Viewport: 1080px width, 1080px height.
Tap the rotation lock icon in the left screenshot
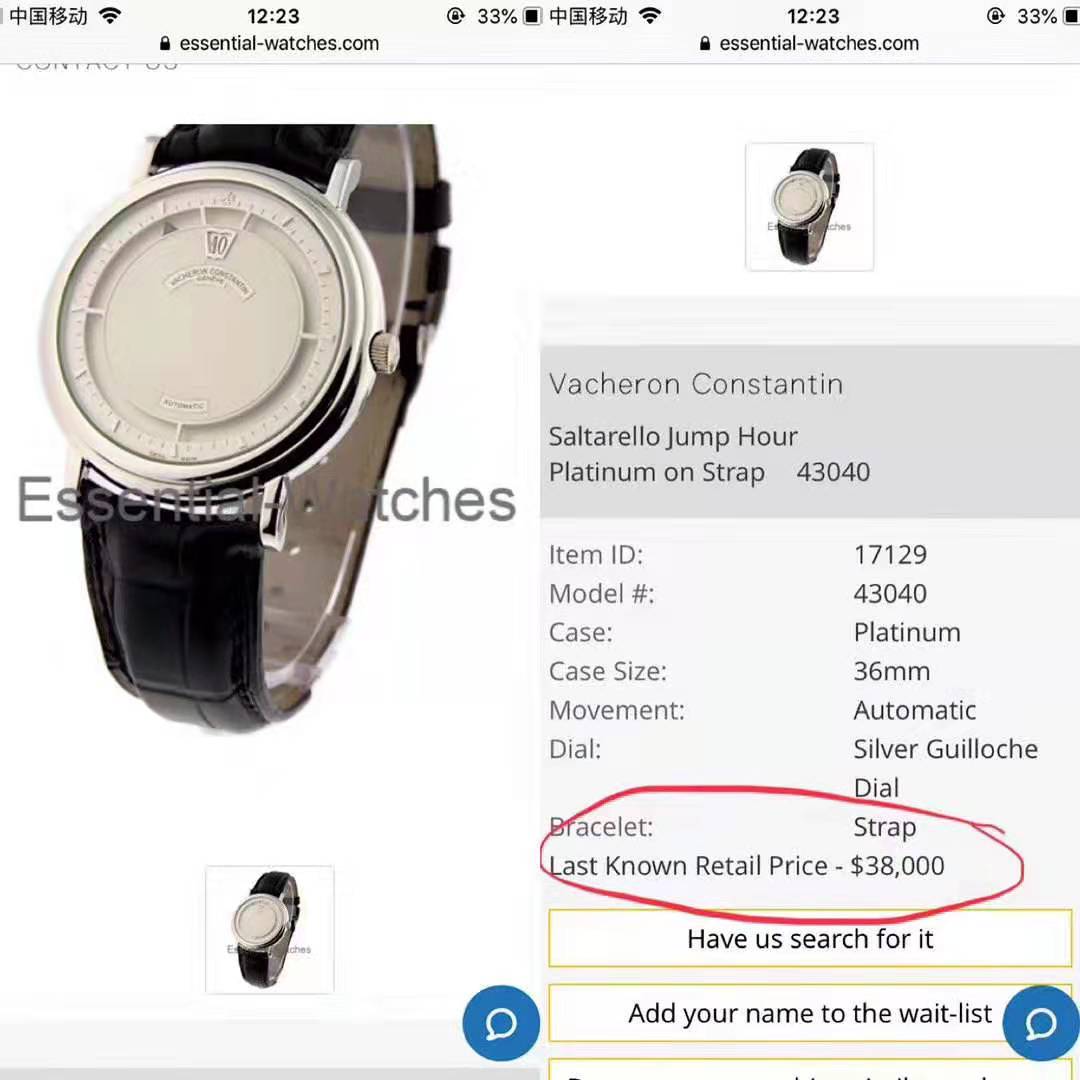455,16
